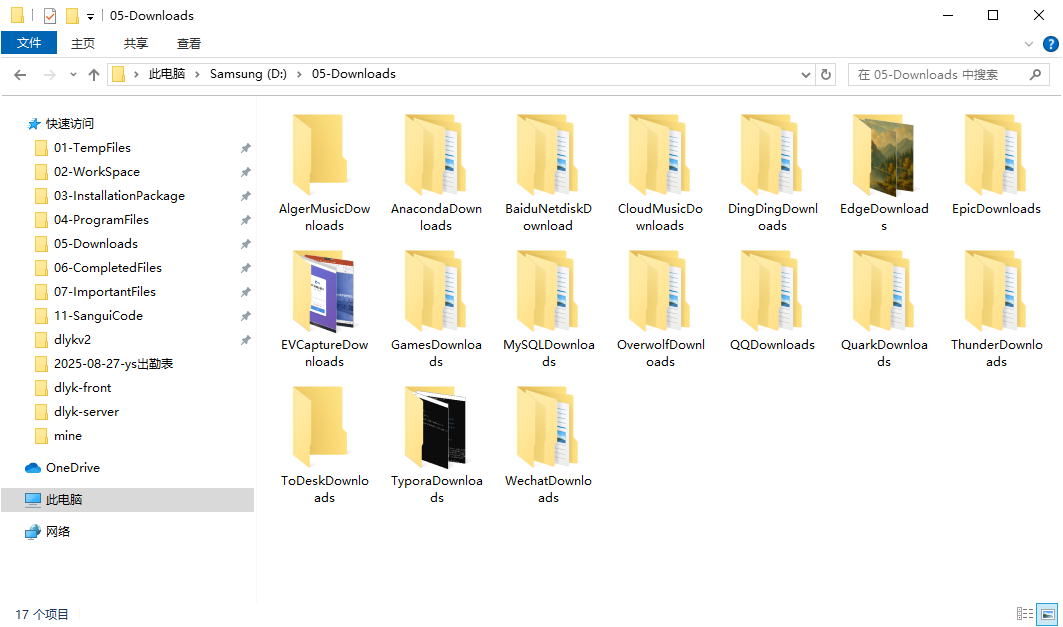Click the Properties quick access toolbar icon
The width and height of the screenshot is (1063, 627).
pos(50,16)
